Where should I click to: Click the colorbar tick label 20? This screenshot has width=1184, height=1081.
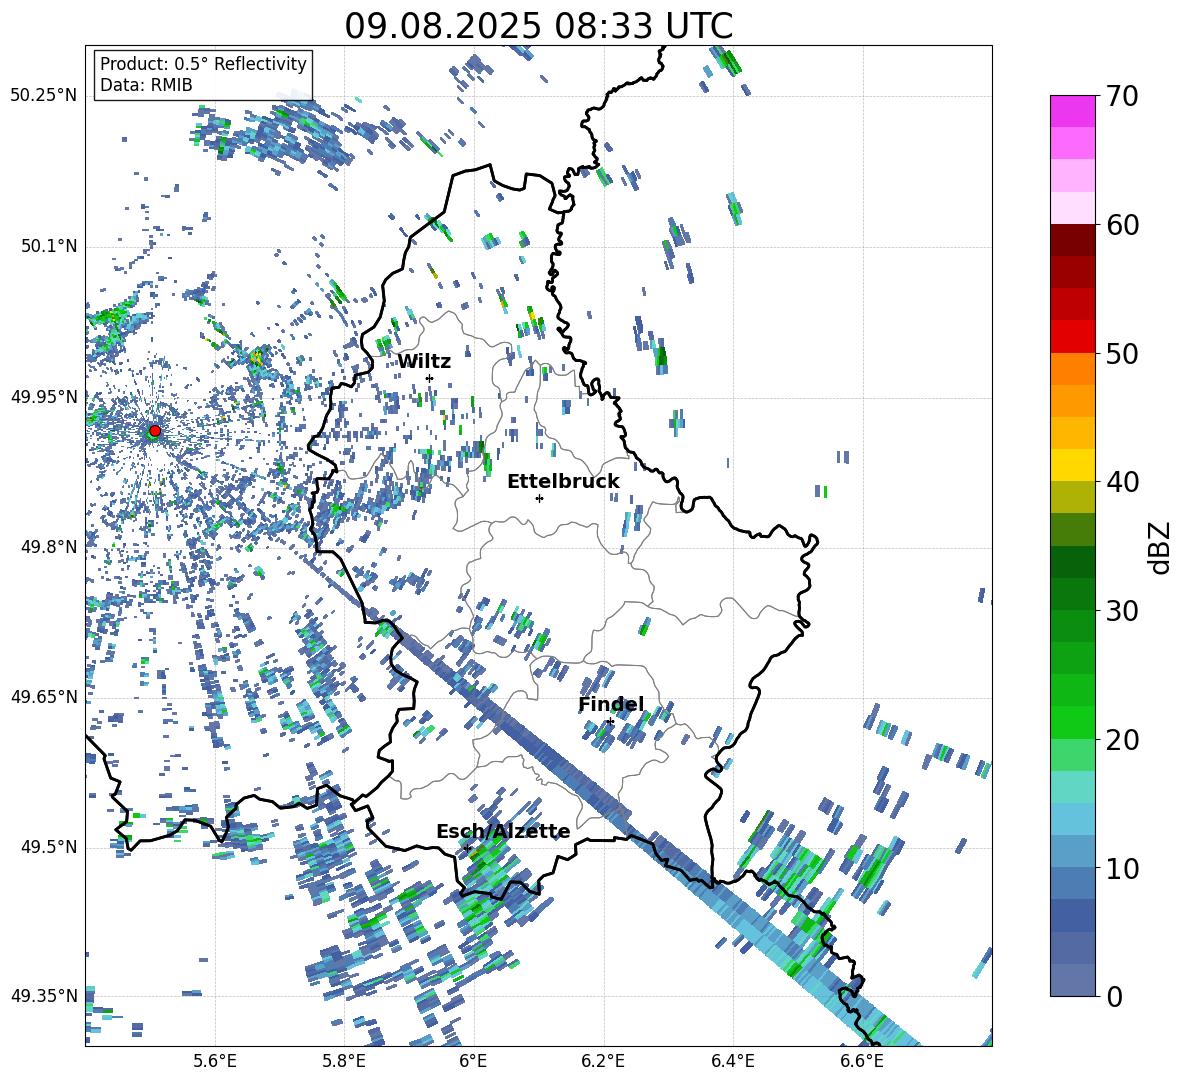[x=1123, y=740]
